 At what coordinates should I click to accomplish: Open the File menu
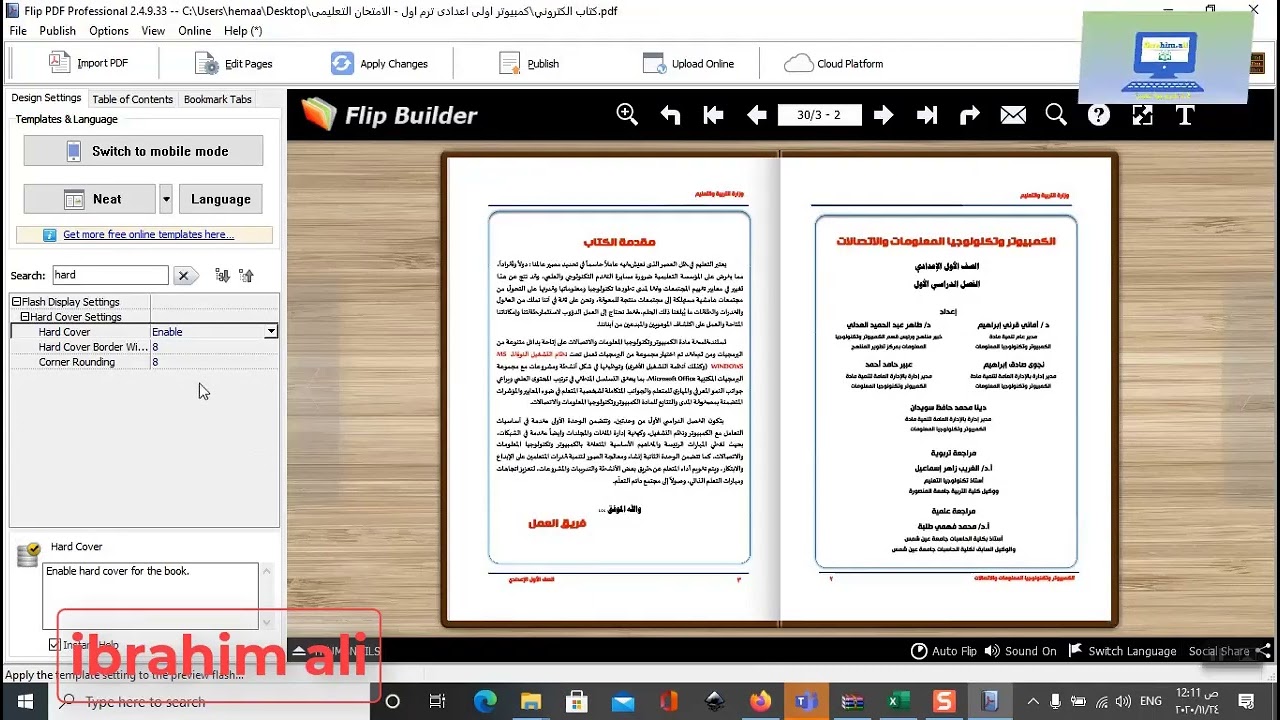[x=18, y=31]
